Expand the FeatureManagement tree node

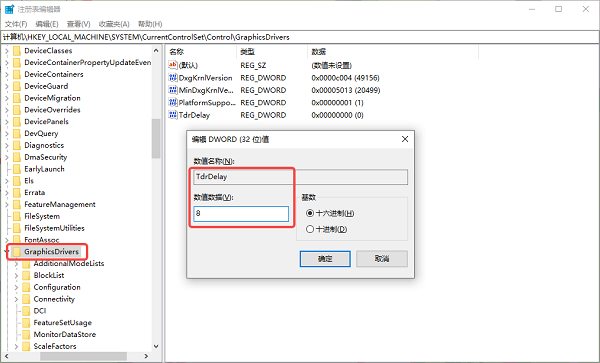[x=7, y=204]
